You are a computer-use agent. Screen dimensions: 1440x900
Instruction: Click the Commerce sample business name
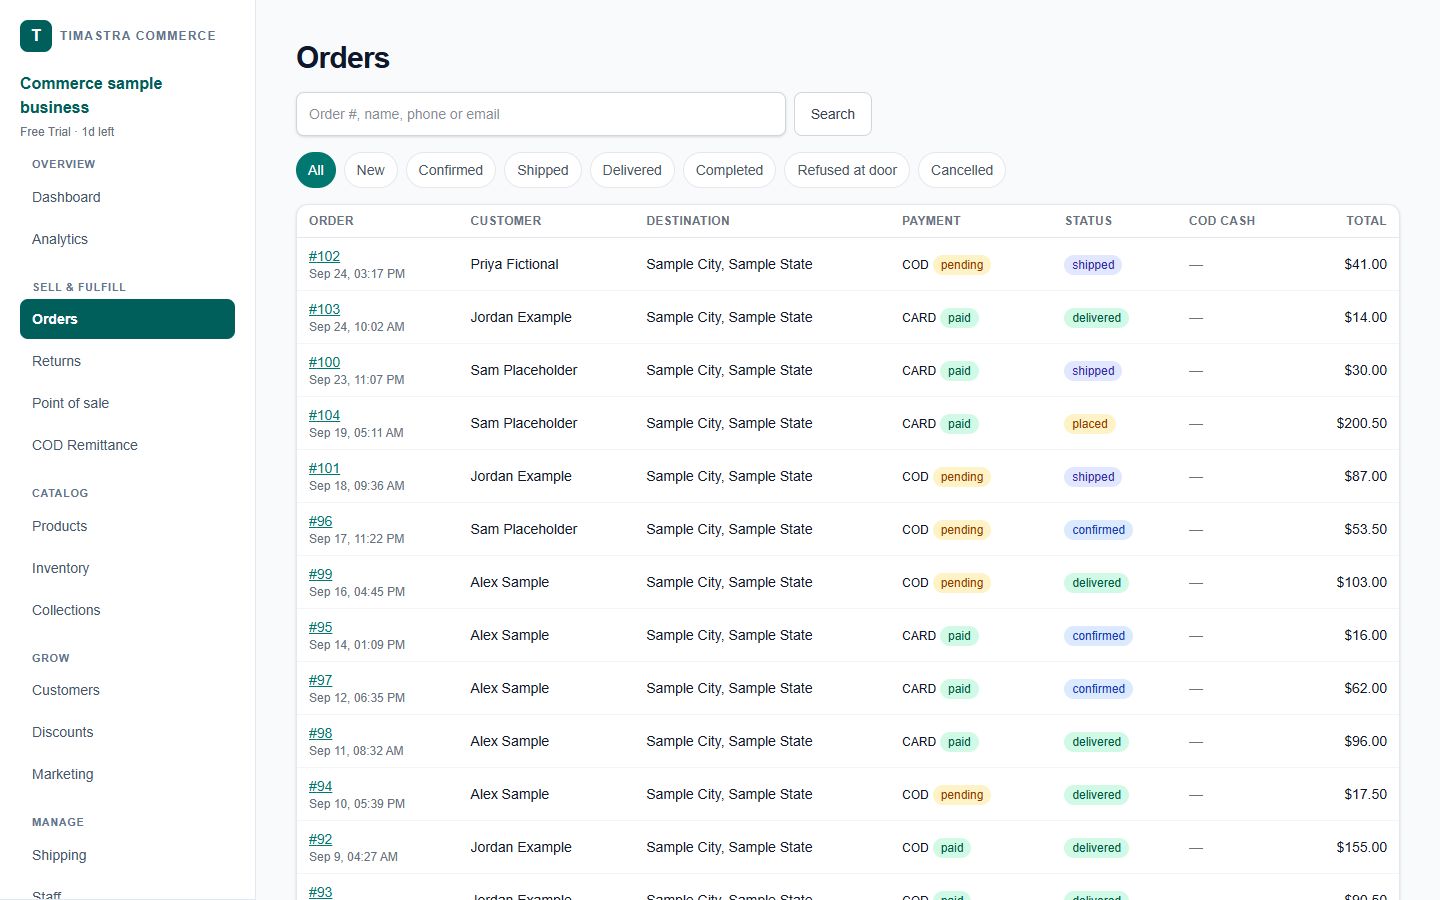pyautogui.click(x=91, y=95)
